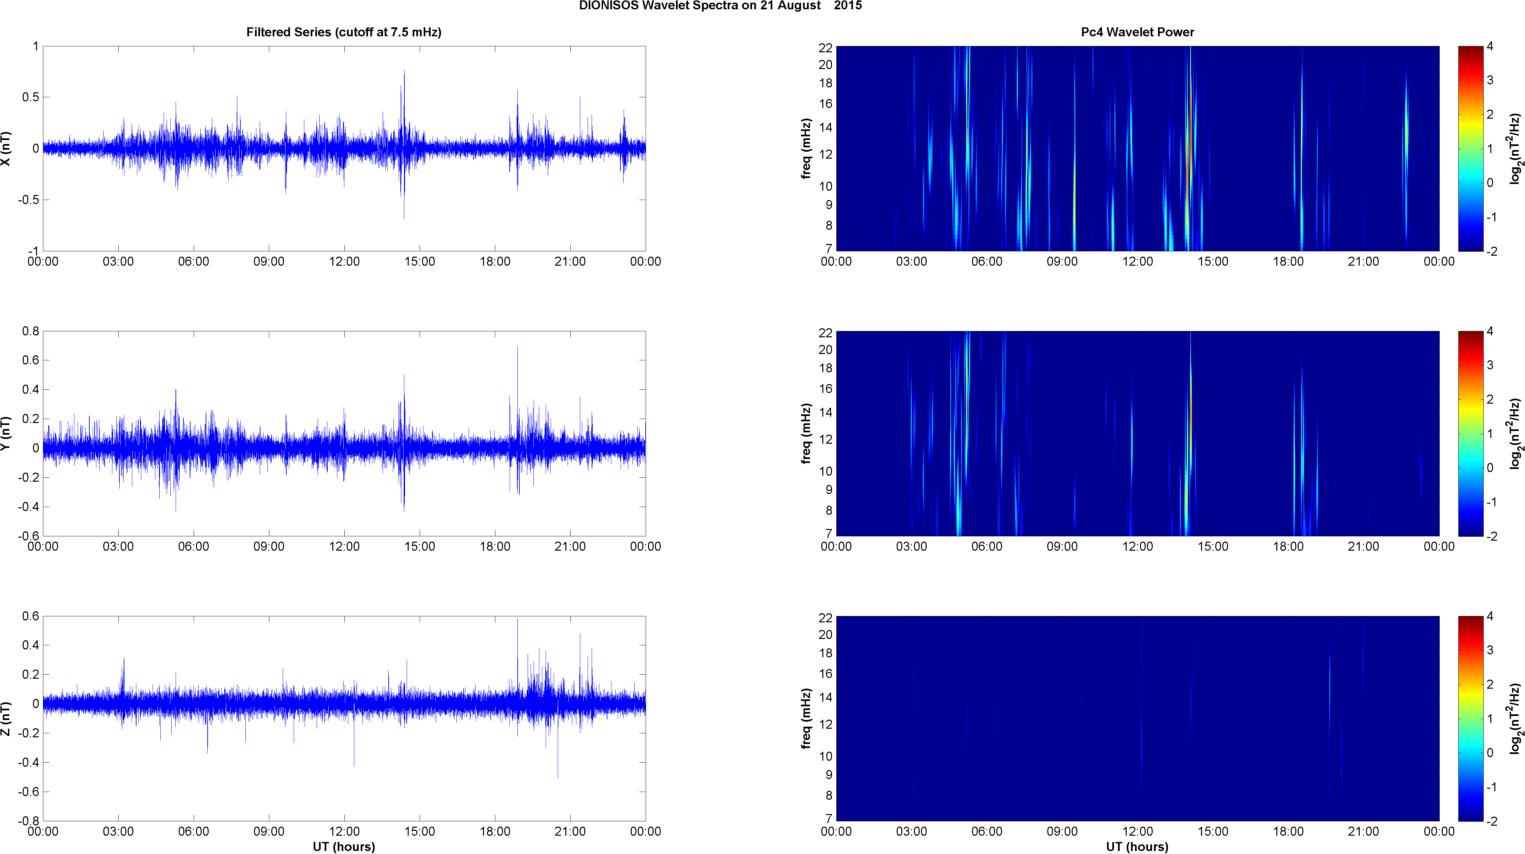Click bright streak near 14:00 in top spectrogram

[1189, 148]
